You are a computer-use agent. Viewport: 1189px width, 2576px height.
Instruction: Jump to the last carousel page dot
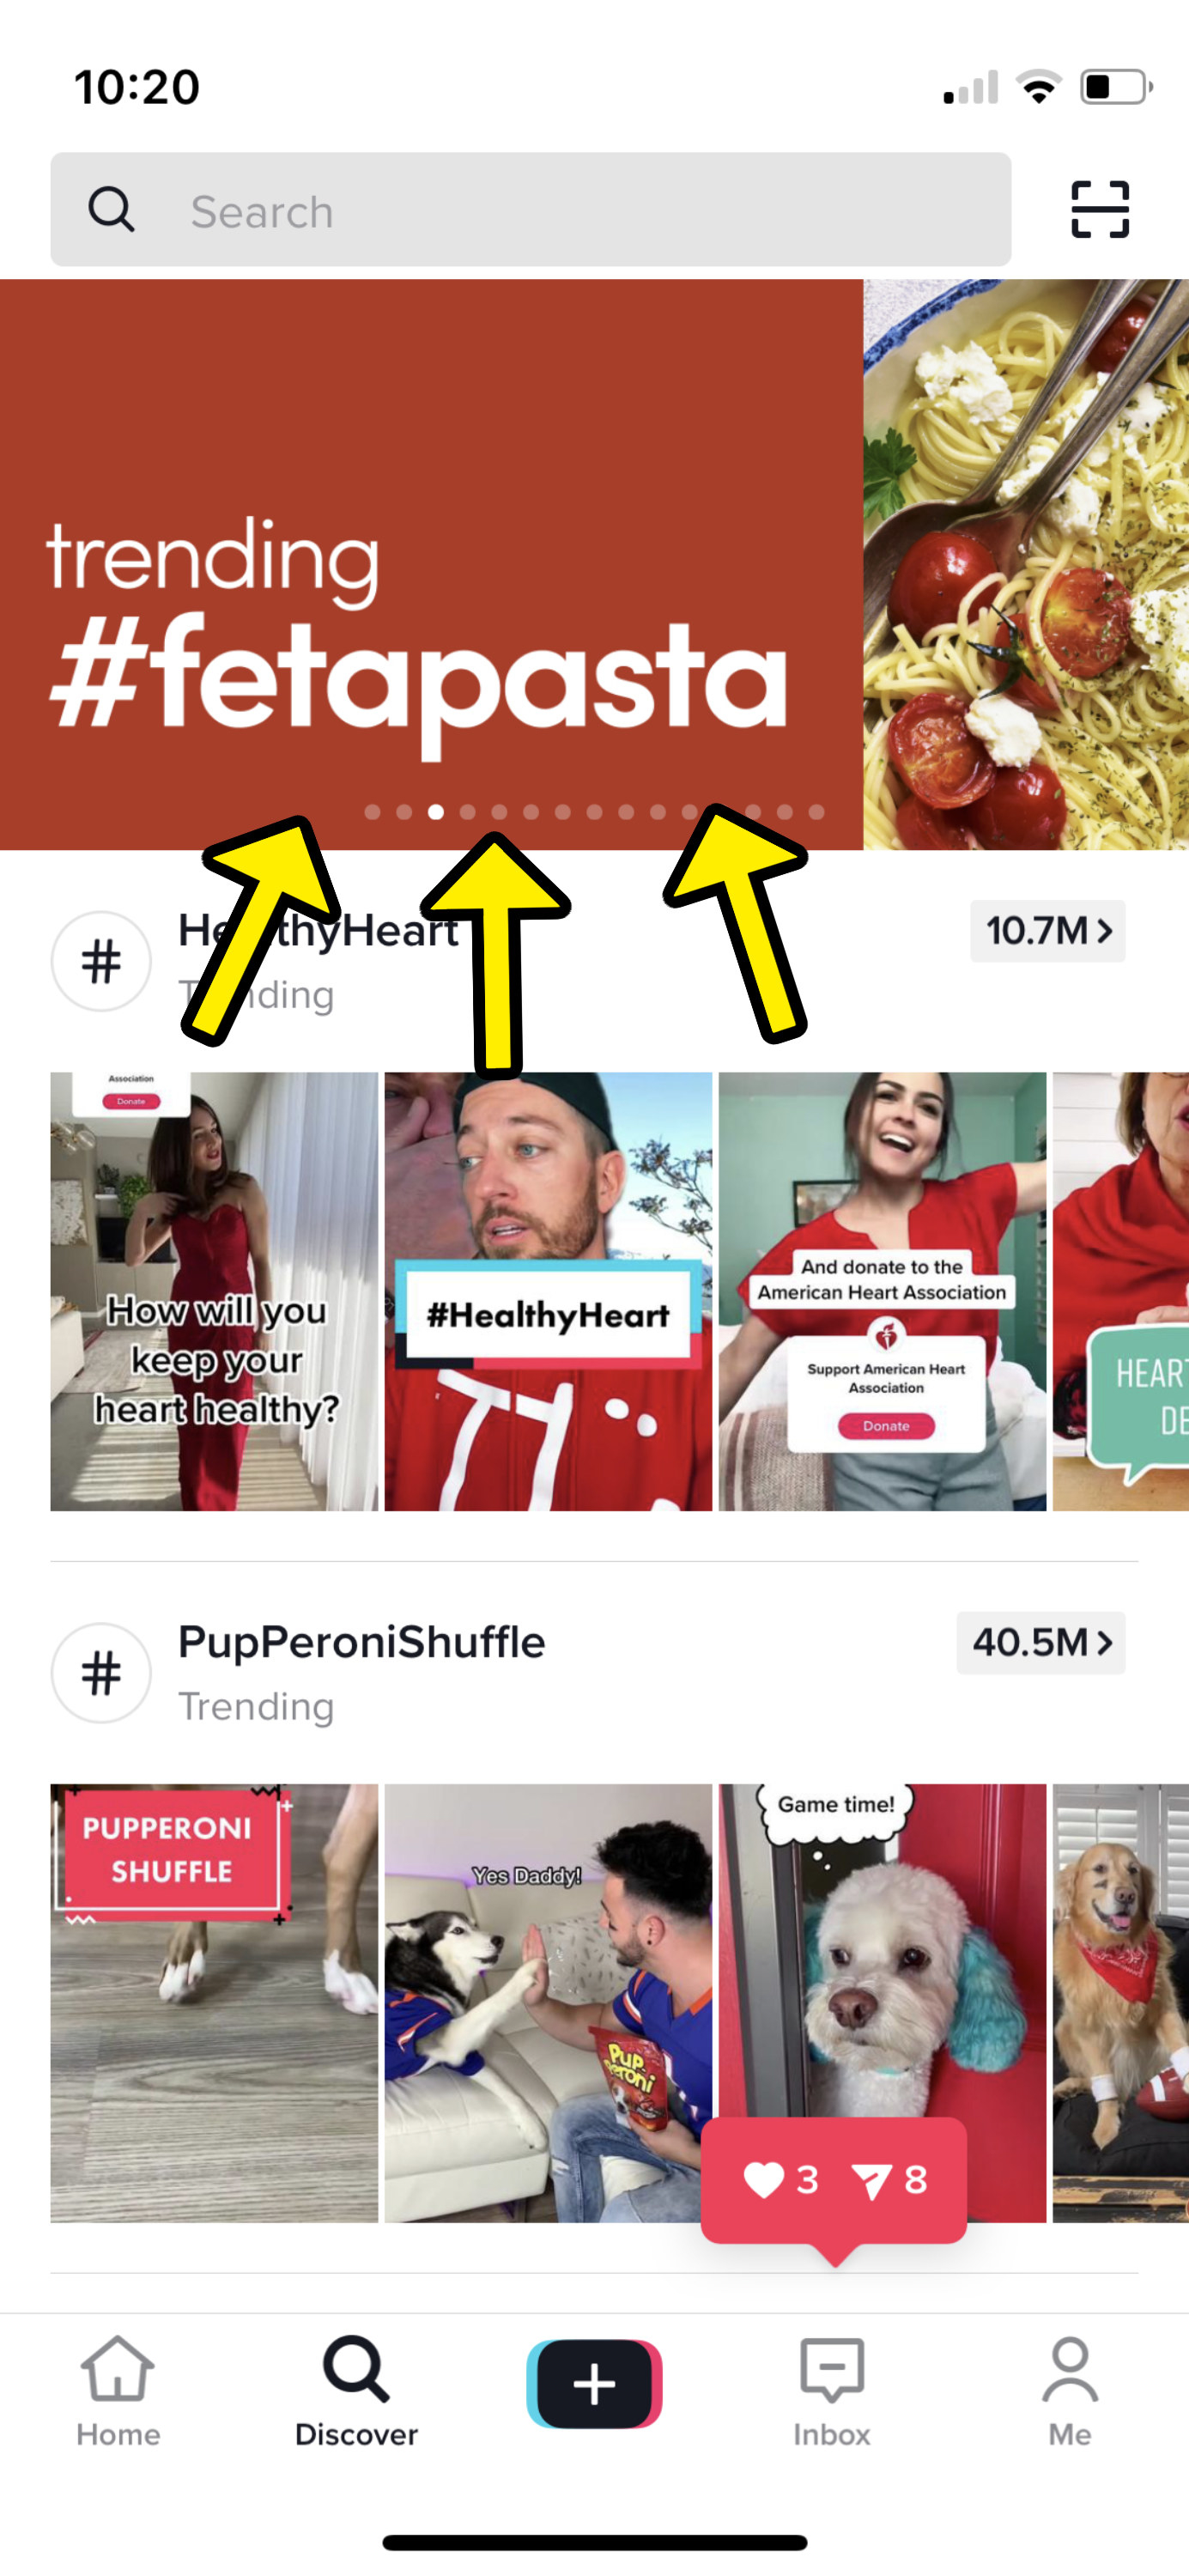coord(817,812)
